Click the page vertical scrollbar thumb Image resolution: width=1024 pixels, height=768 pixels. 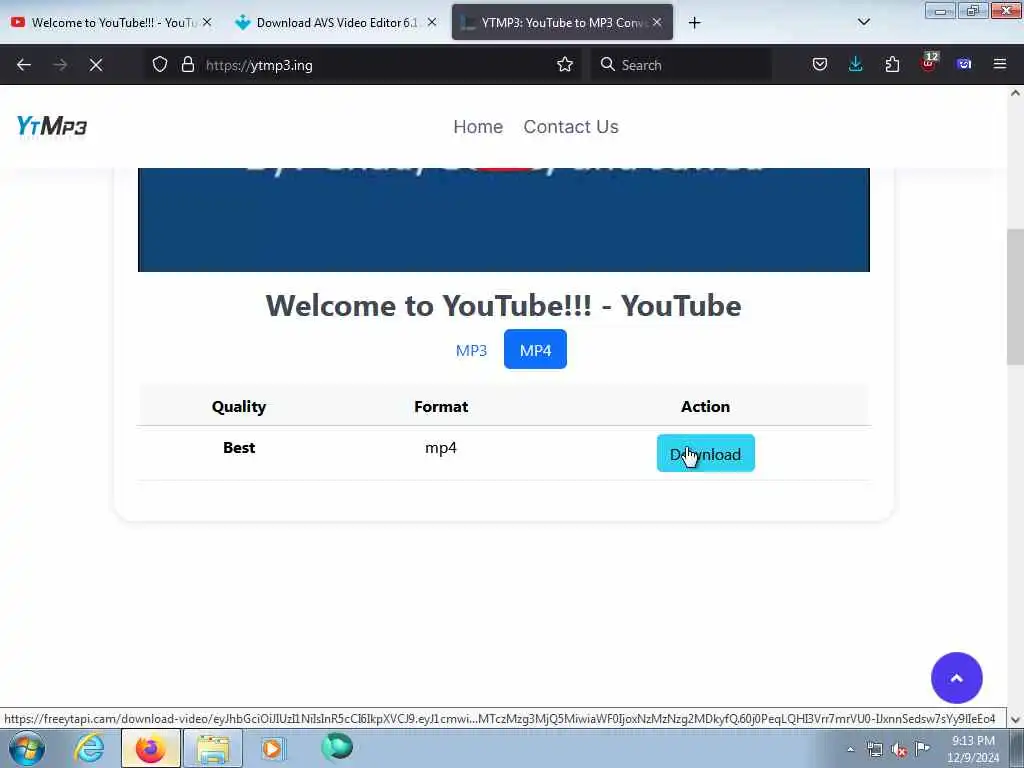tap(1015, 297)
